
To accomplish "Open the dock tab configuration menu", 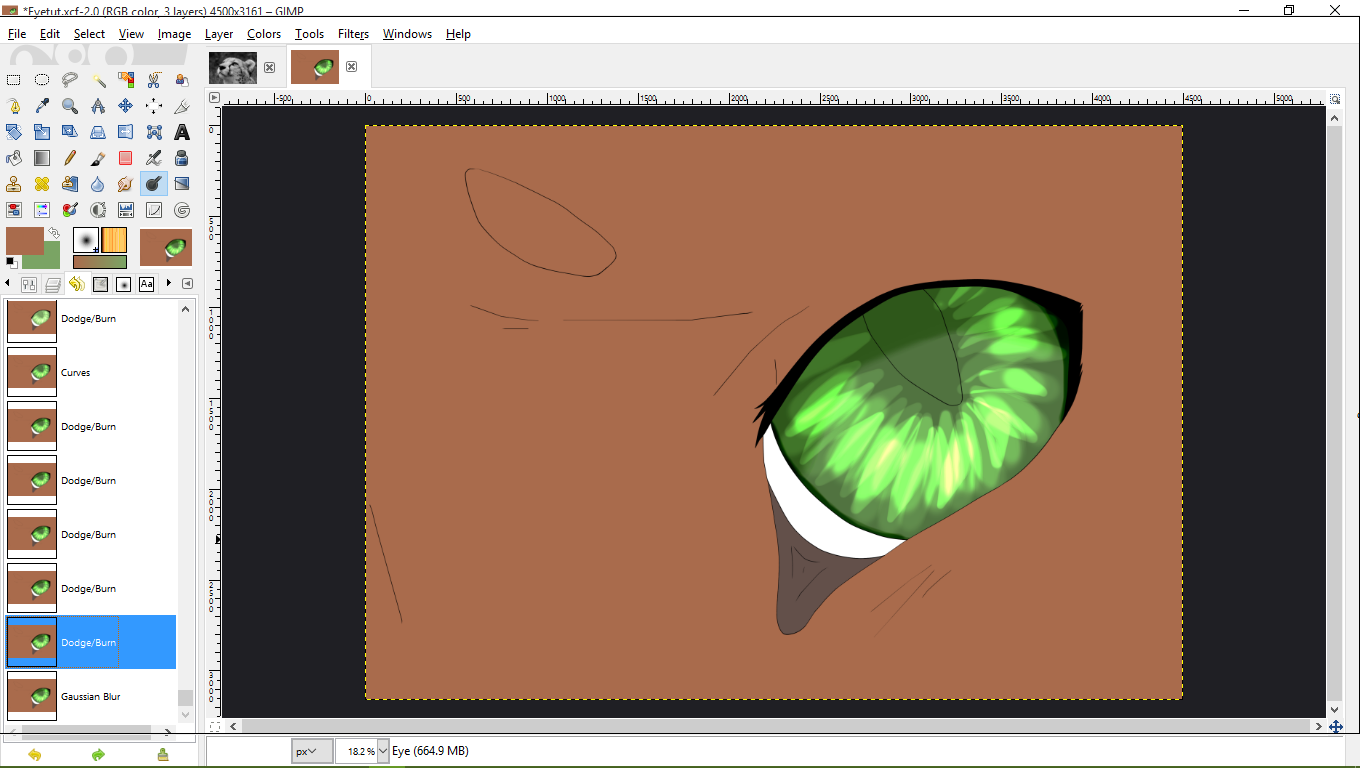I will pyautogui.click(x=187, y=284).
